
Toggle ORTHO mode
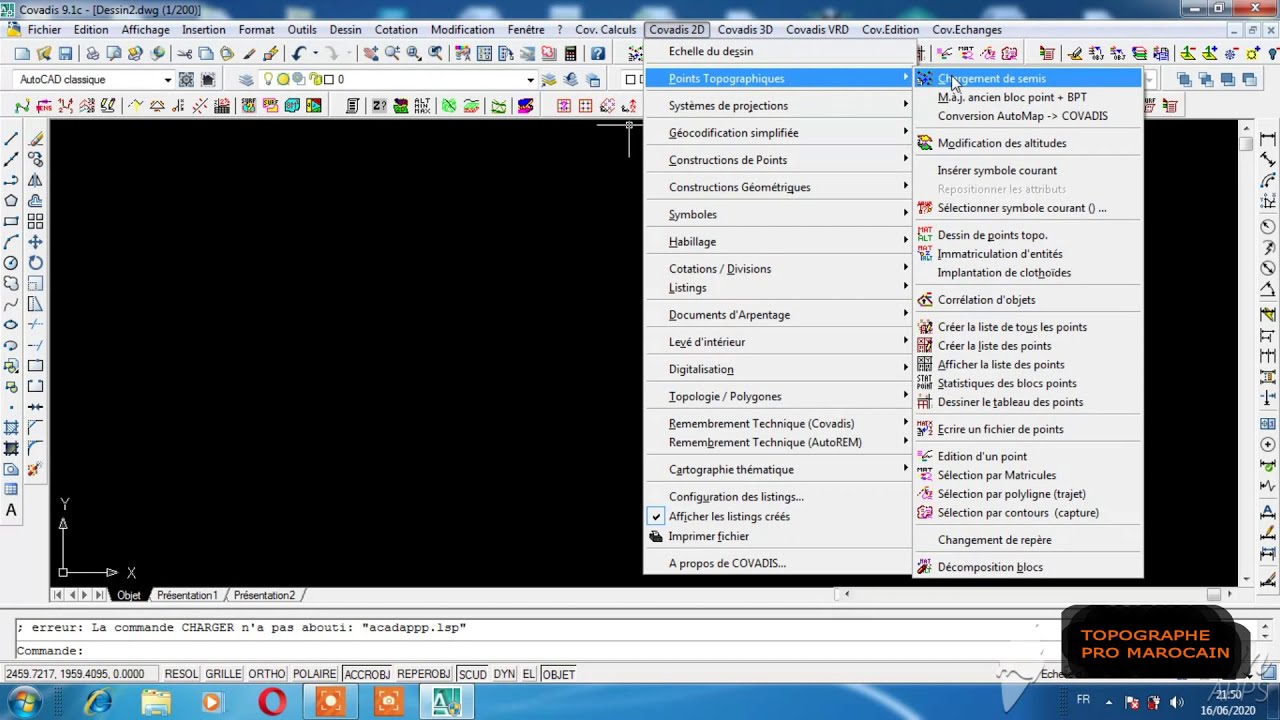tap(267, 674)
